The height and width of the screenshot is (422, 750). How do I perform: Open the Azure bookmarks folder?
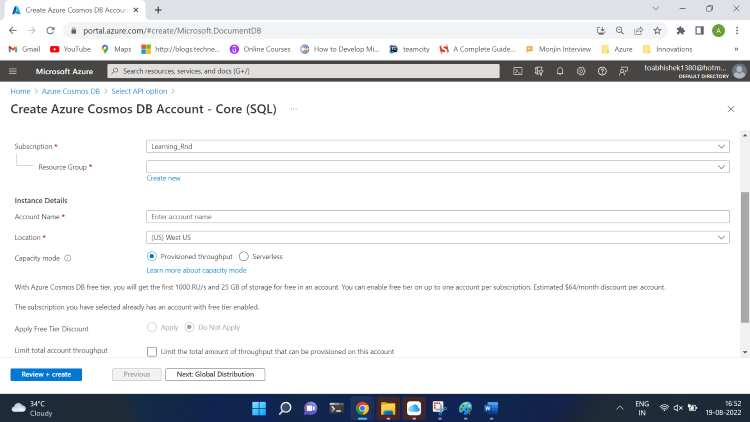[x=617, y=49]
